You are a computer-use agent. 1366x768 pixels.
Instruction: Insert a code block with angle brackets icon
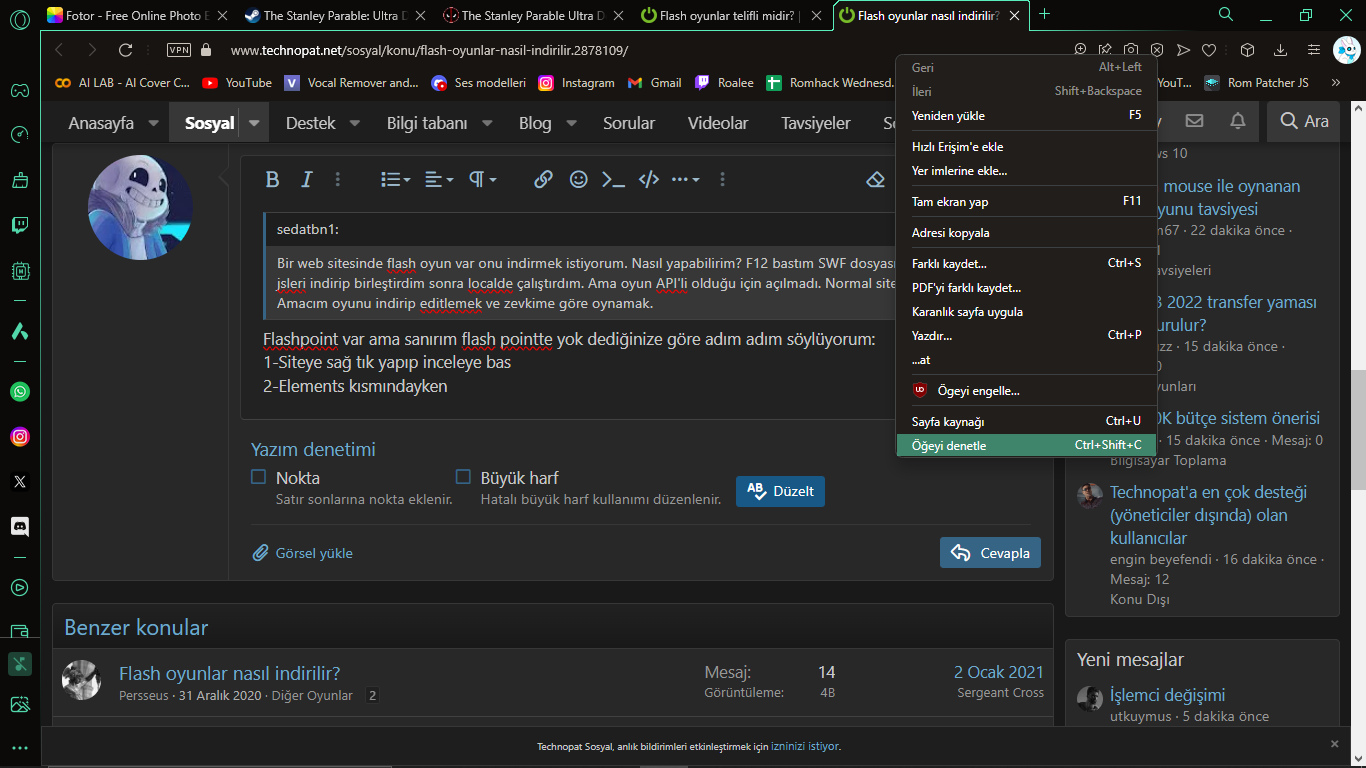point(649,180)
